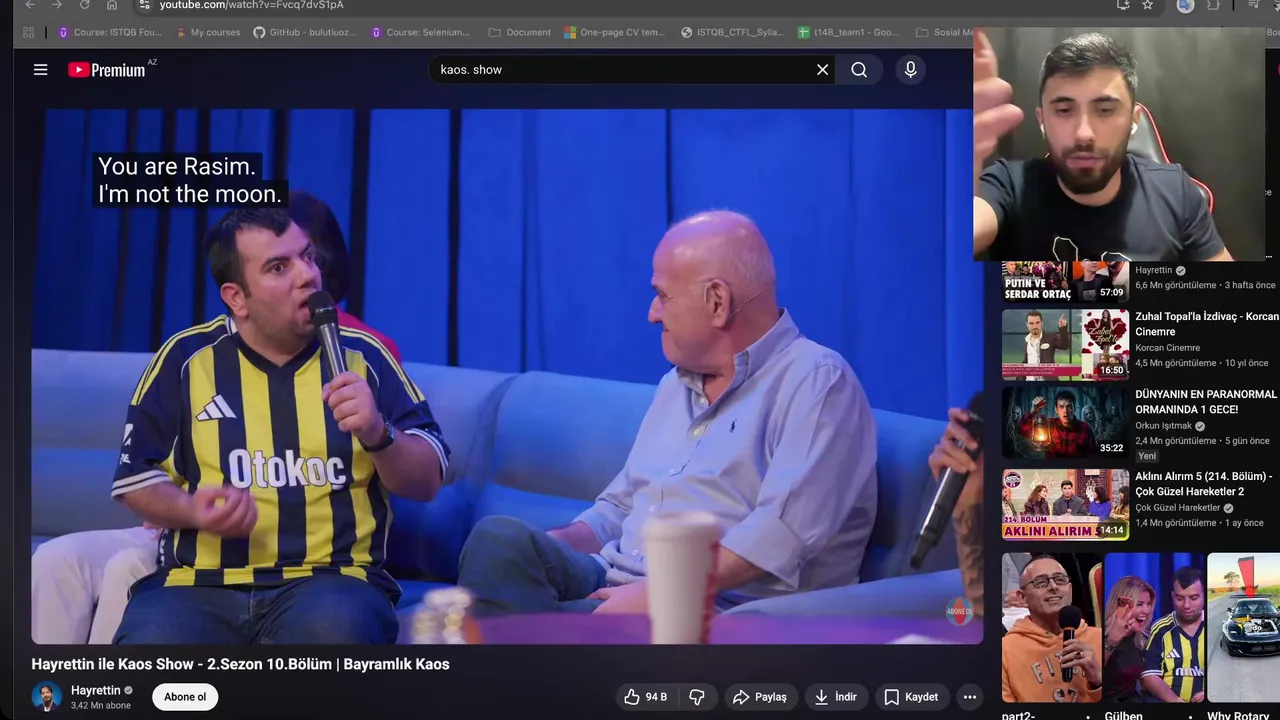Open the YouTube guide hamburger menu
Viewport: 1280px width, 720px height.
(40, 70)
